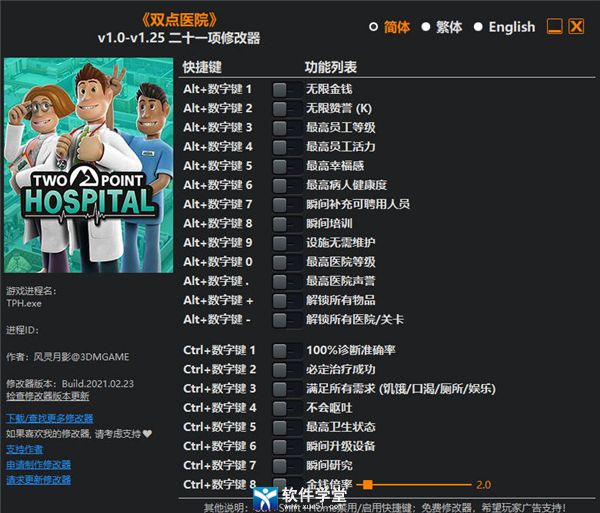Enable 最高幸福感 switch
The image size is (600, 513).
(287, 166)
